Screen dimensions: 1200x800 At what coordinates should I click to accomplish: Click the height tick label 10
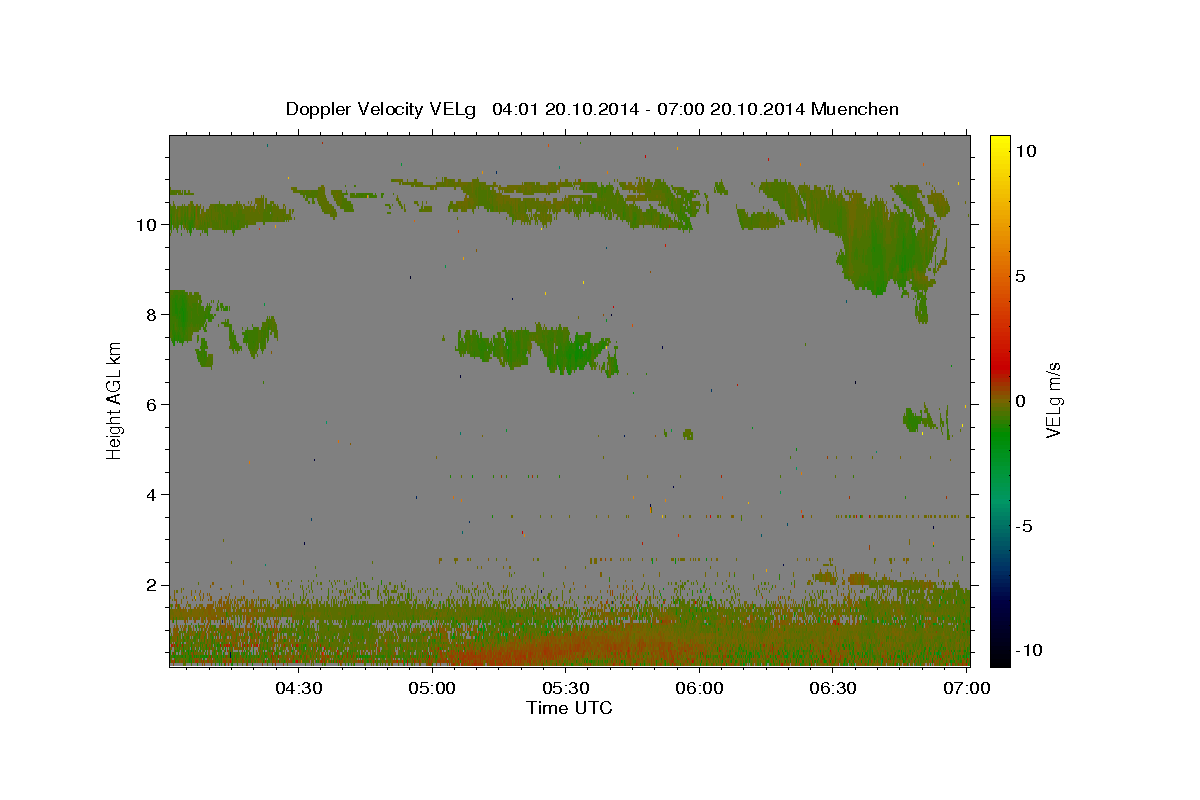pyautogui.click(x=149, y=225)
